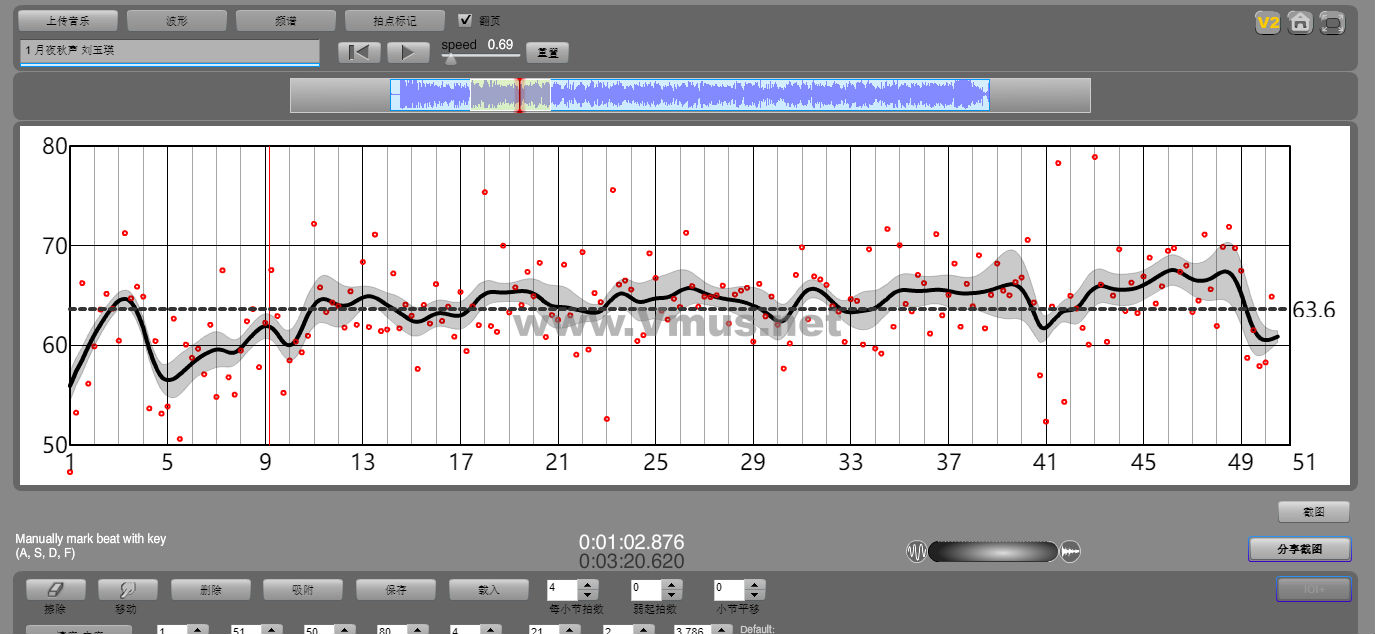Click the speed slider handle
The width and height of the screenshot is (1375, 634).
451,58
